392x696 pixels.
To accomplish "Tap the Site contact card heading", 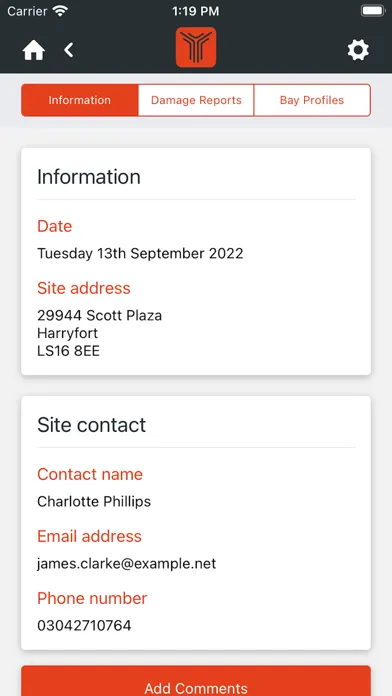I will [x=91, y=425].
